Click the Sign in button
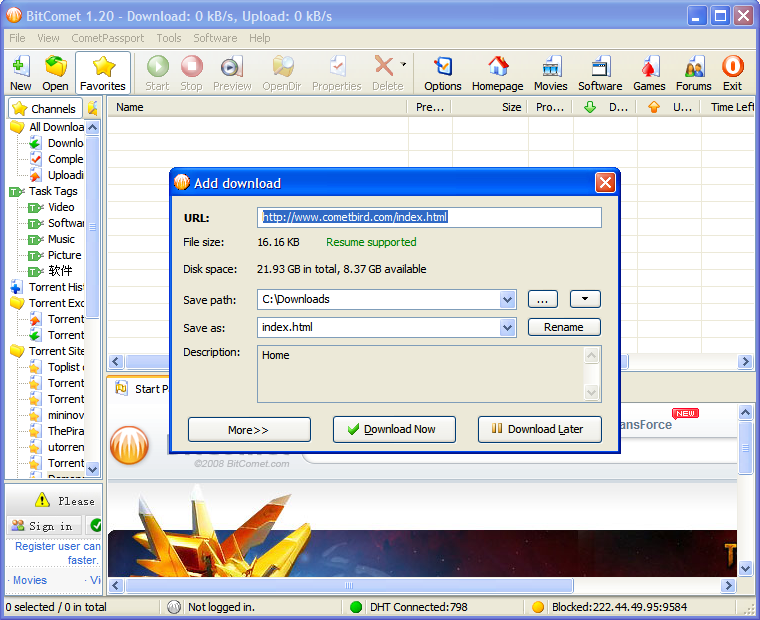The width and height of the screenshot is (760, 620). pos(44,525)
